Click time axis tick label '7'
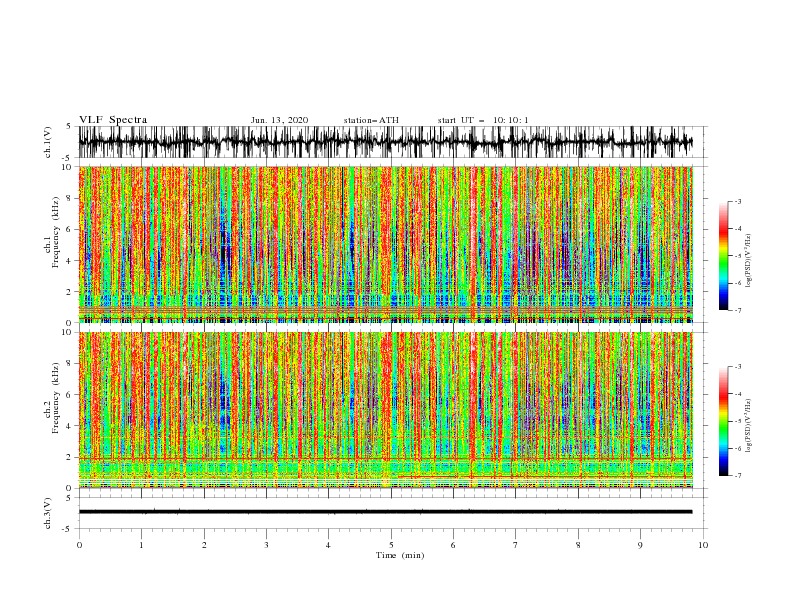The height and width of the screenshot is (612, 792). (x=516, y=545)
